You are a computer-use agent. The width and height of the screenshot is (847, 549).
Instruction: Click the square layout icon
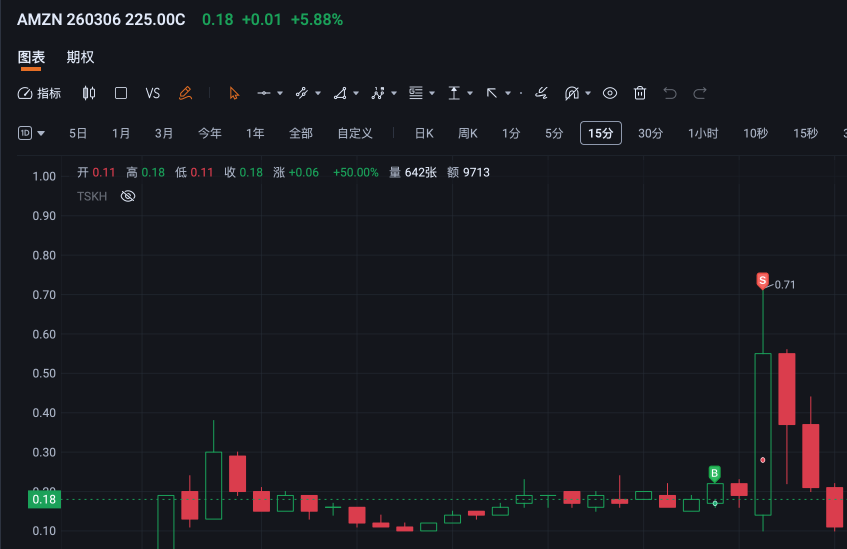click(121, 93)
